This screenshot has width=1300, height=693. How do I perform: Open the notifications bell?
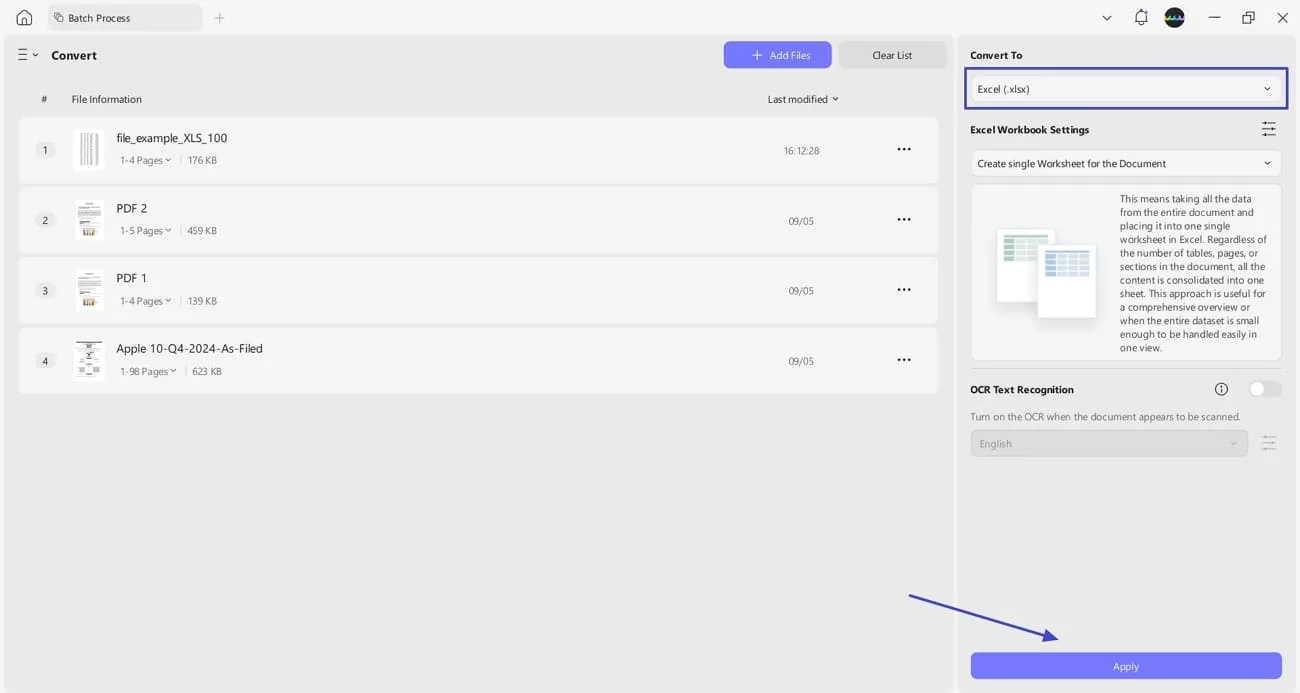pos(1141,18)
